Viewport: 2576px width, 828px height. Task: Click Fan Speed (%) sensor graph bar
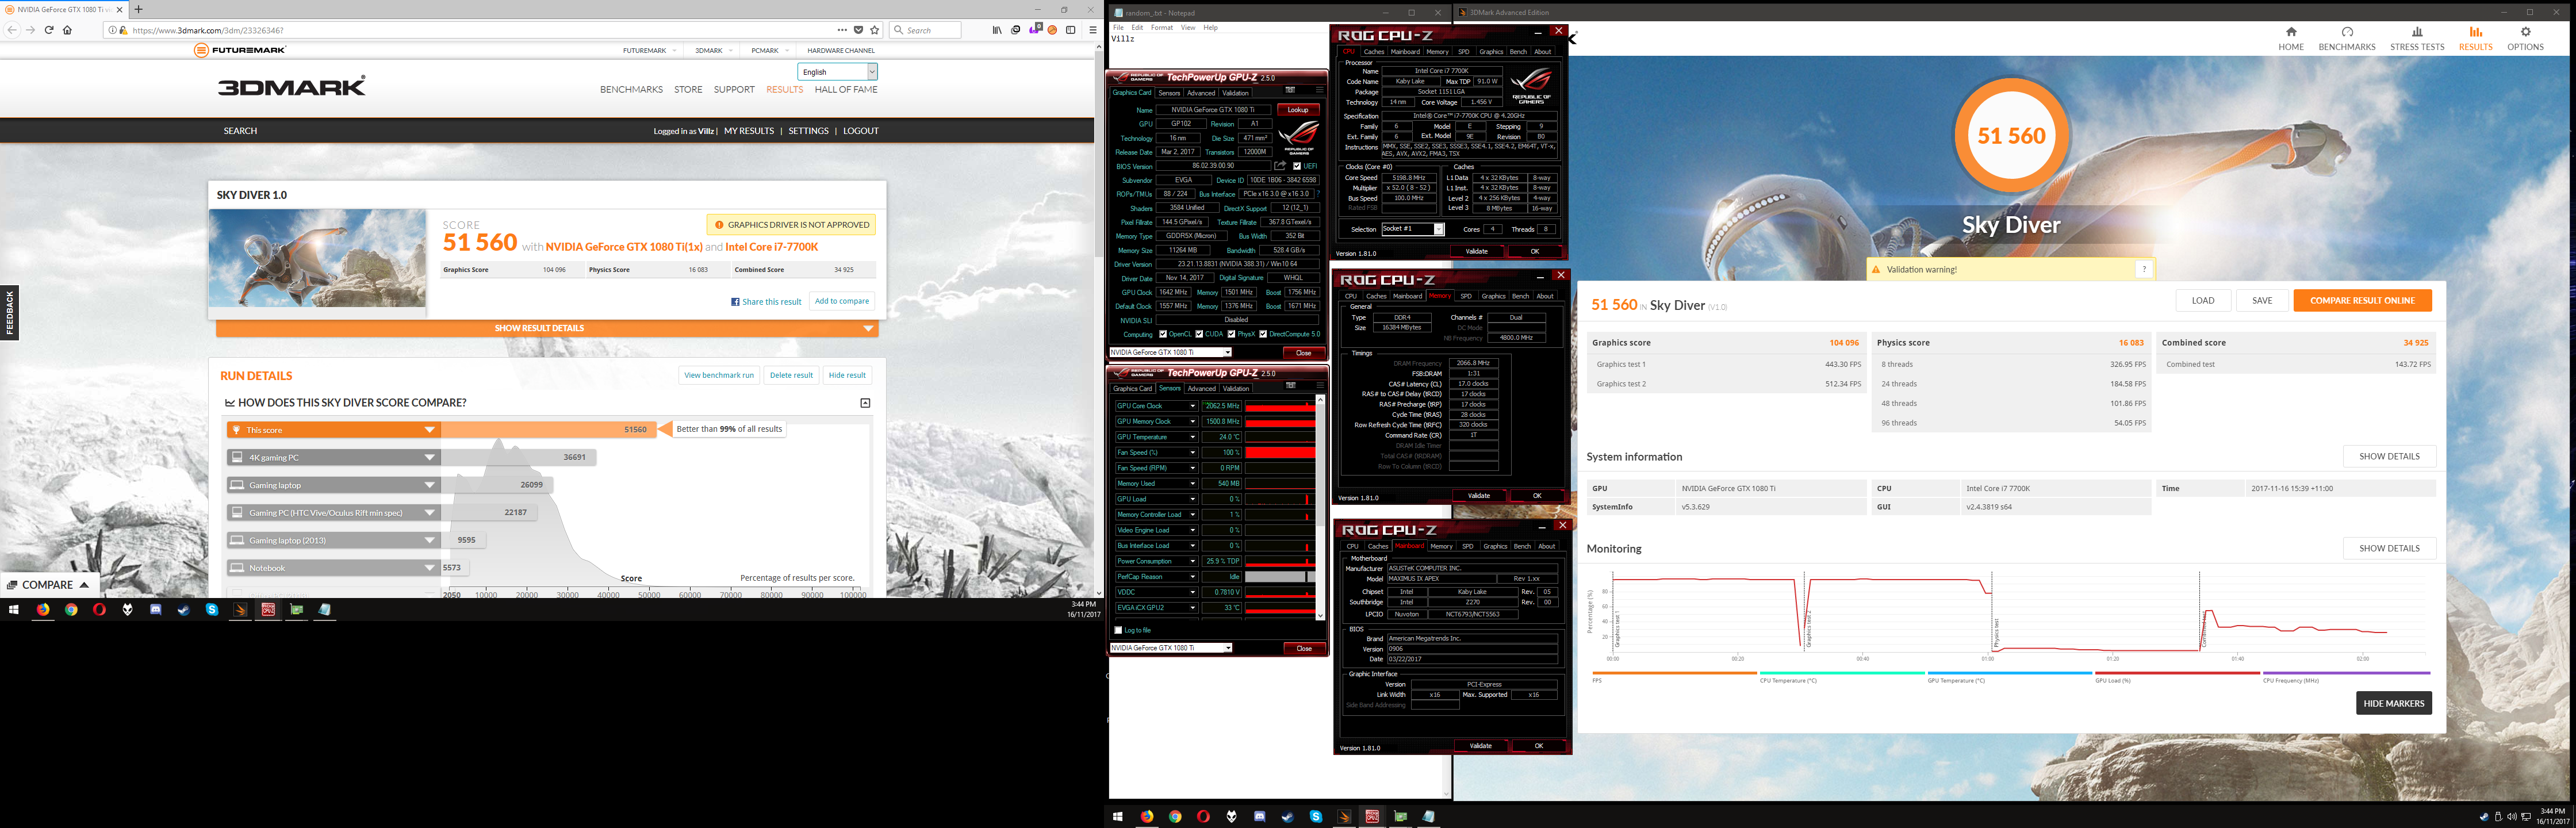click(1280, 453)
